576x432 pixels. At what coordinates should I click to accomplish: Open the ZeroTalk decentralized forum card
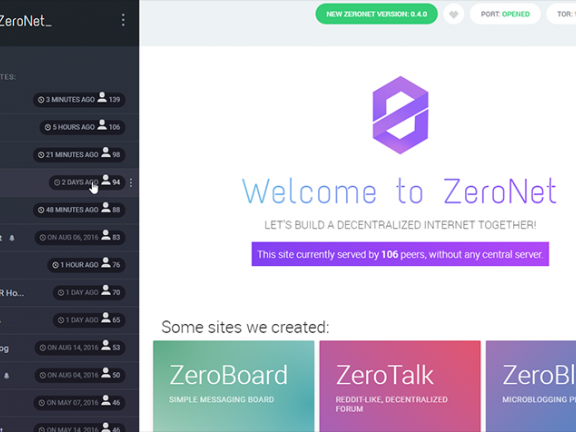tap(400, 386)
